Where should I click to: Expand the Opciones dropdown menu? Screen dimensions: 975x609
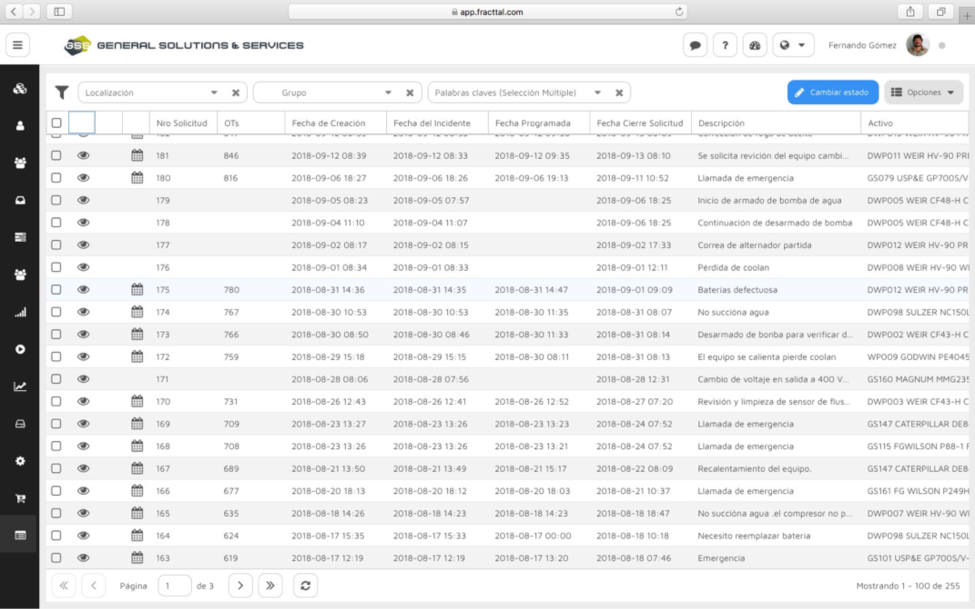point(923,93)
